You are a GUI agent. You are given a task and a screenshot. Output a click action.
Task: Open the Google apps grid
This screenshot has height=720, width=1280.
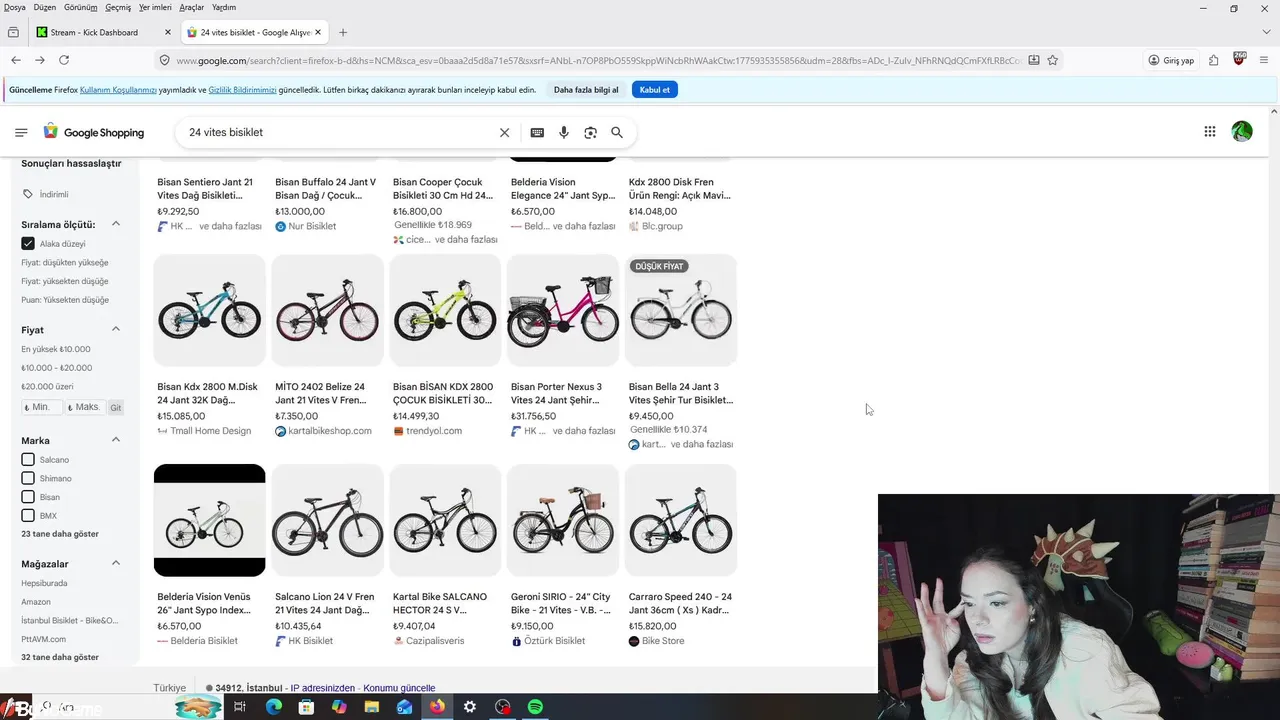(x=1210, y=131)
